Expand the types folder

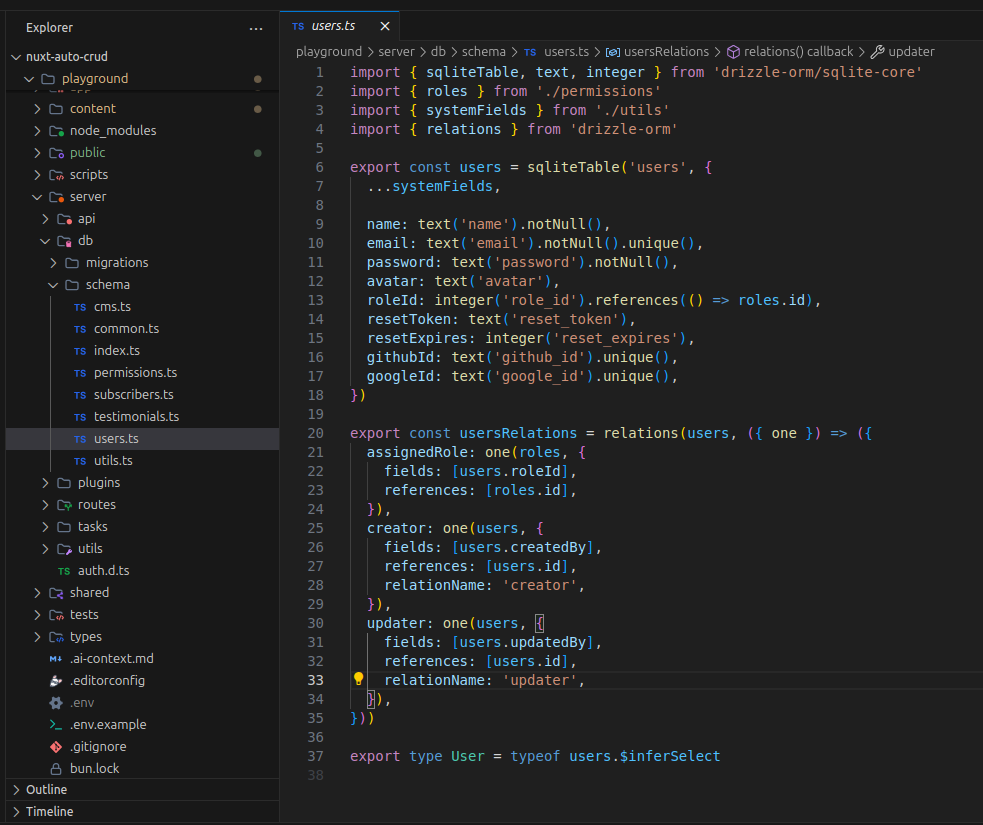37,636
